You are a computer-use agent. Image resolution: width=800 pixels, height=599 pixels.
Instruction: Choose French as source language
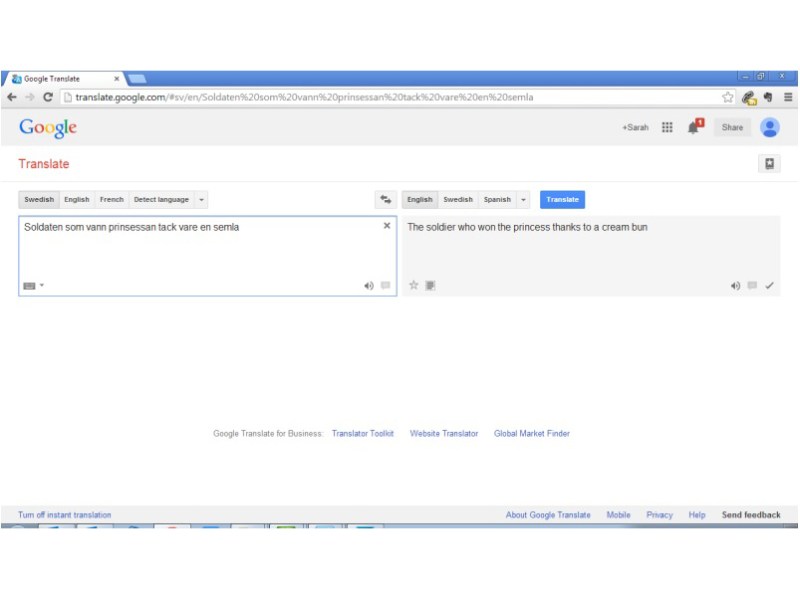[111, 200]
